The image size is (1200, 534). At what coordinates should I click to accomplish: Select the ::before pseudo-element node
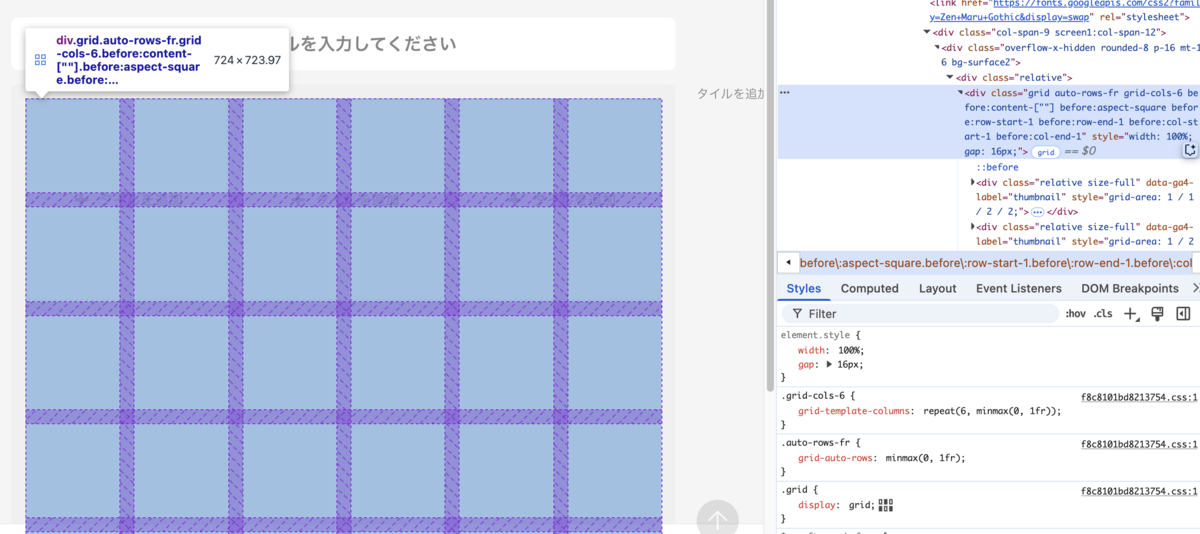997,167
